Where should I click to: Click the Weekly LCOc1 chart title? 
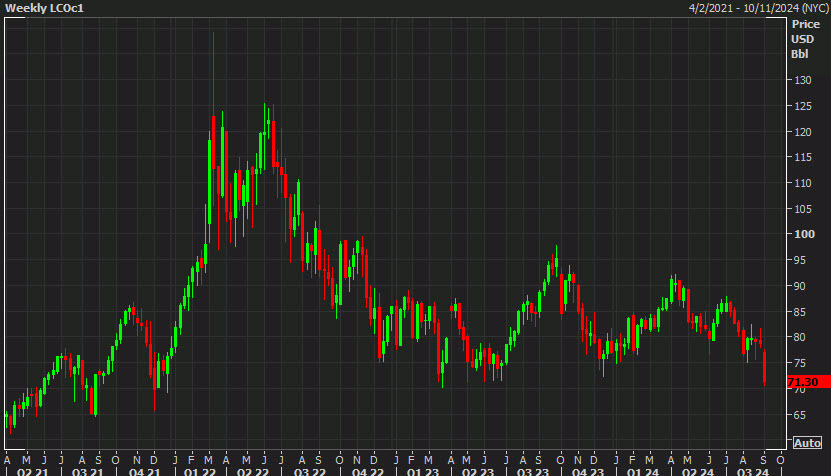click(44, 8)
